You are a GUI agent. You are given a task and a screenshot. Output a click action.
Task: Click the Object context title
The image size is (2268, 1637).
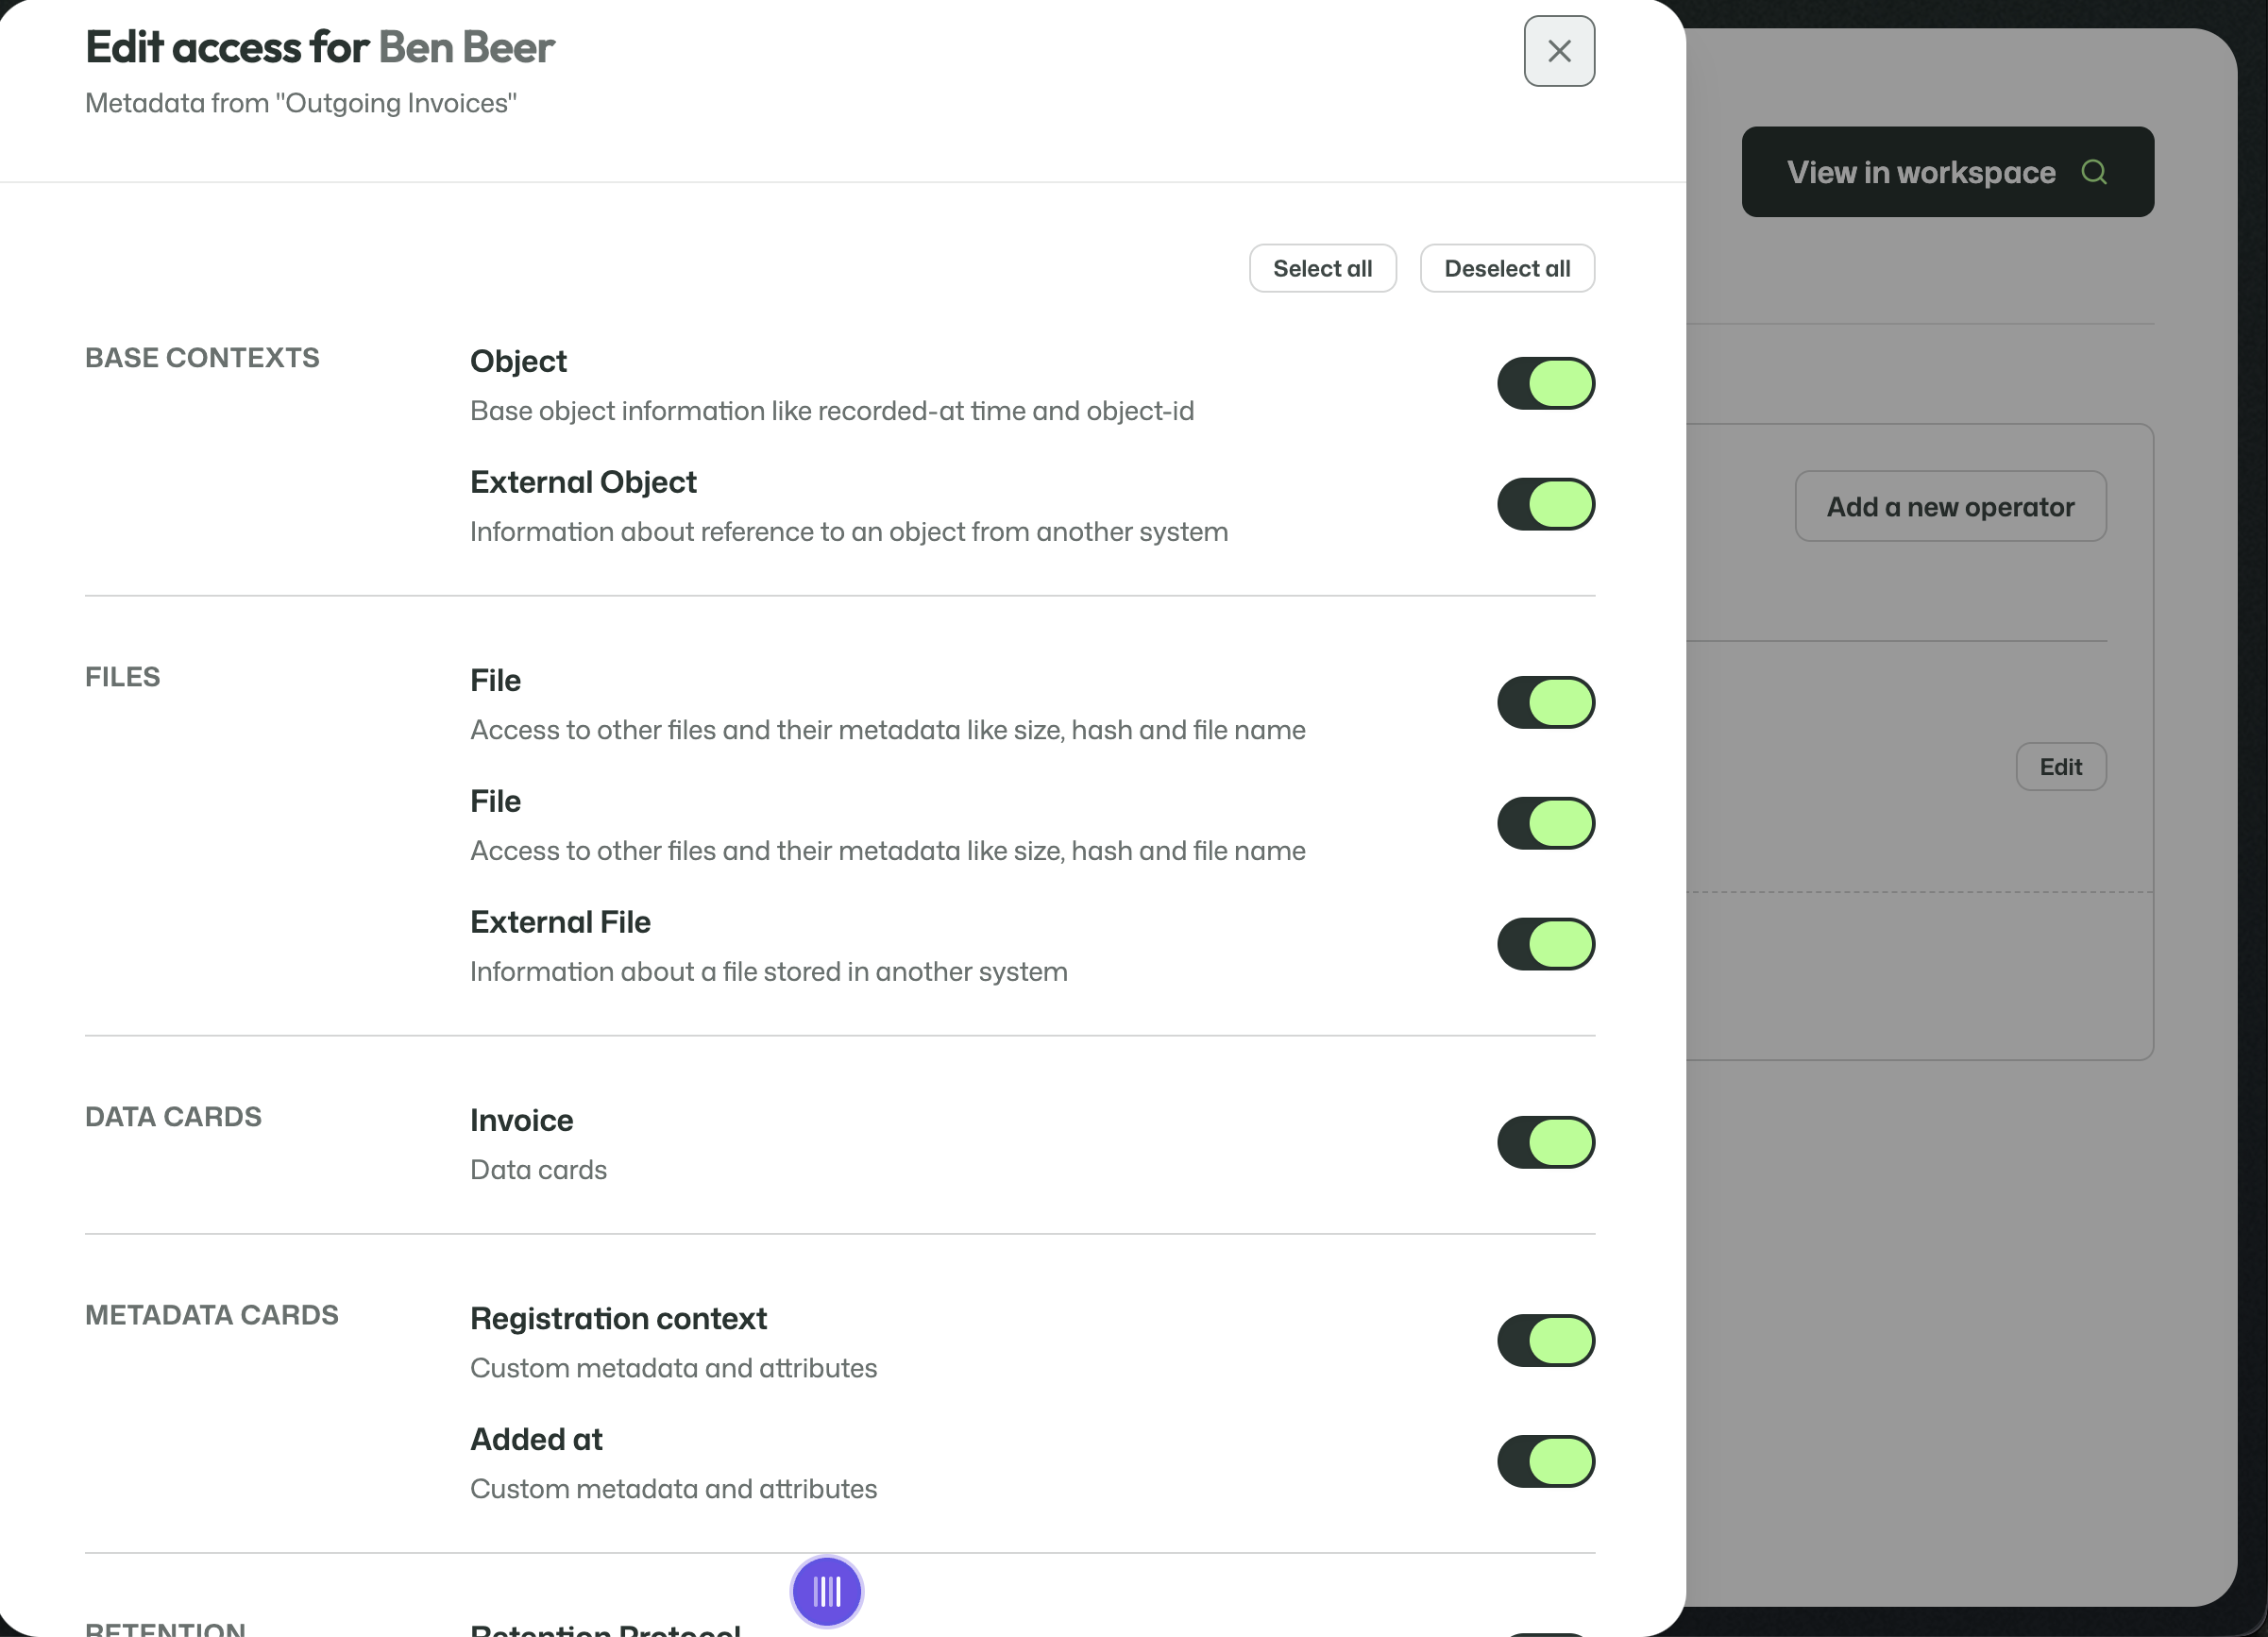tap(518, 361)
